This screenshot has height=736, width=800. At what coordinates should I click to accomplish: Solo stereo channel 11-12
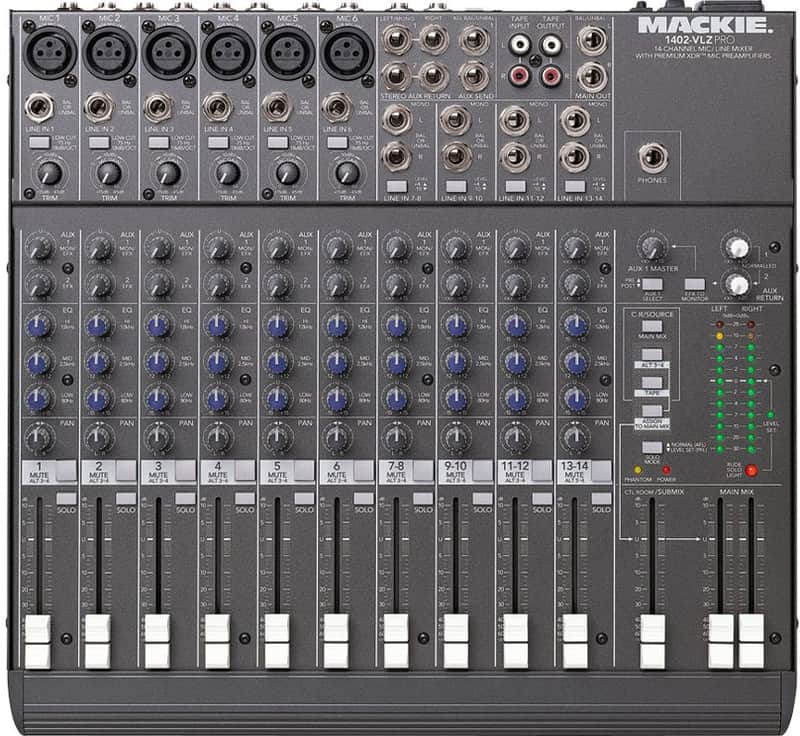542,498
